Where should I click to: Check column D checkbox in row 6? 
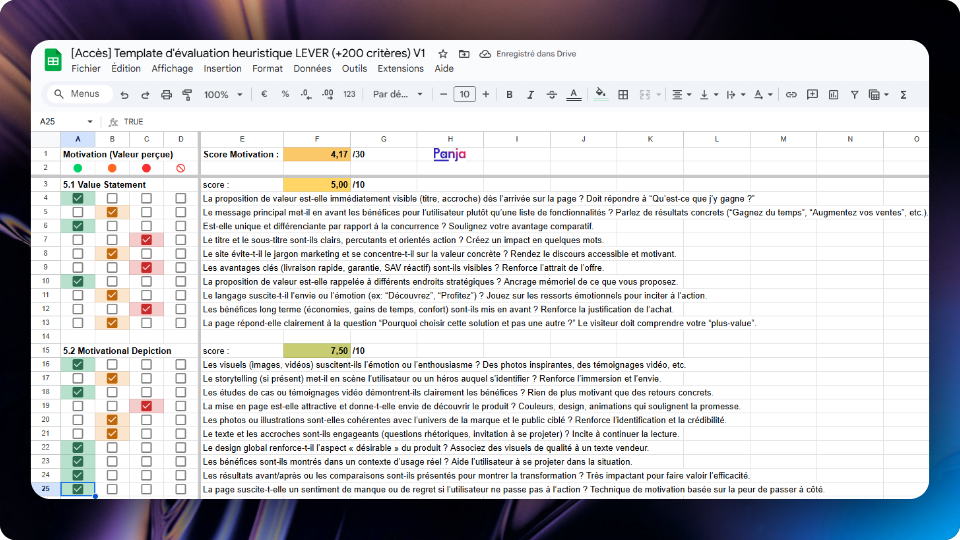(x=181, y=226)
